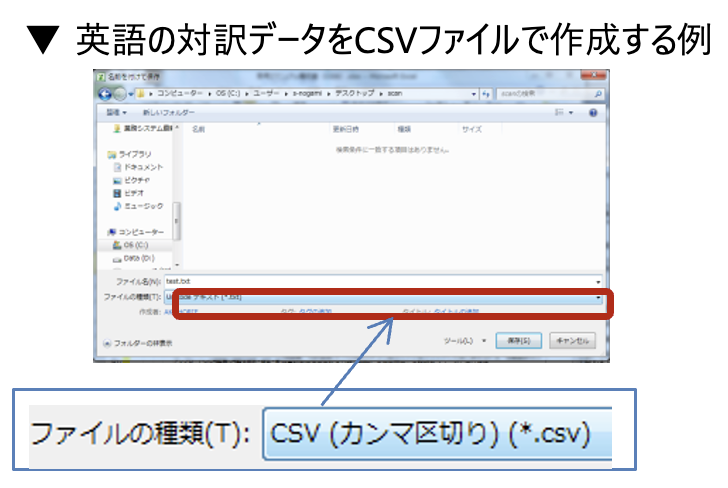728x488 pixels.
Task: Click the ビデオ film icon
Action: [117, 193]
